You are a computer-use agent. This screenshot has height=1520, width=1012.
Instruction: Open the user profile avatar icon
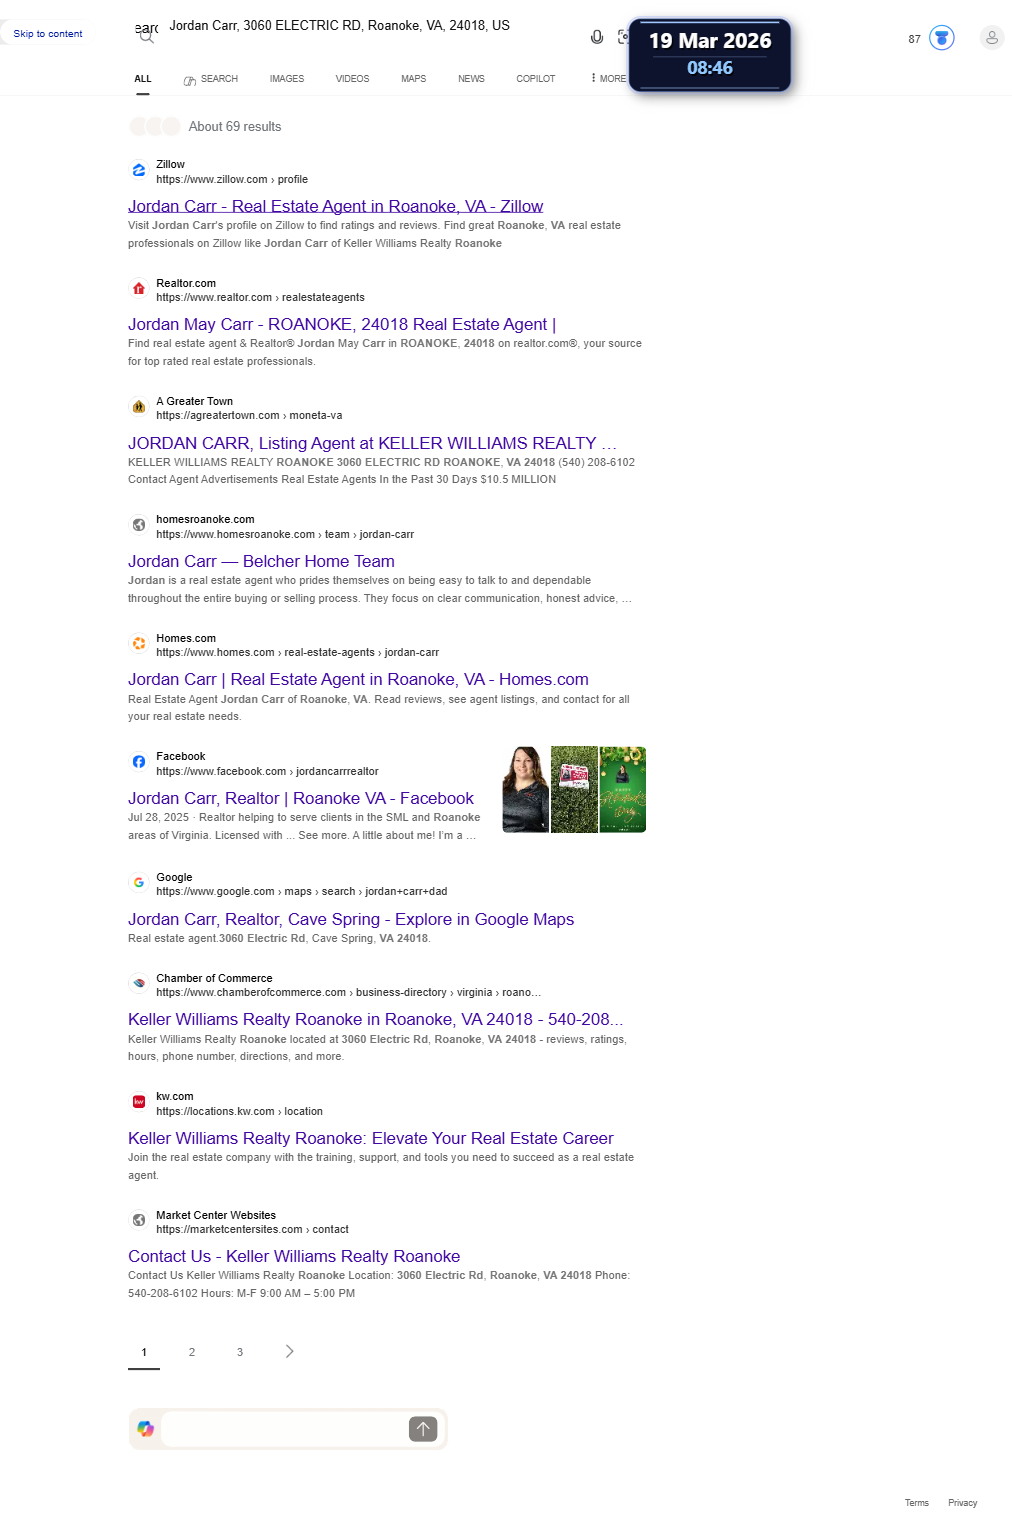[992, 38]
